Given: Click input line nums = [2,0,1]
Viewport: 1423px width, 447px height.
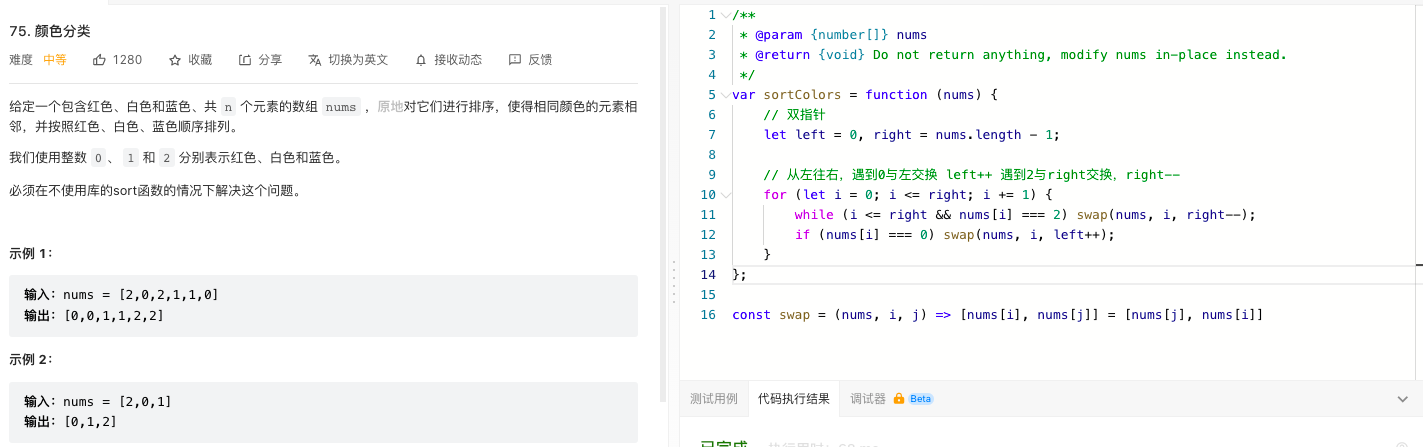Looking at the screenshot, I should tap(98, 401).
